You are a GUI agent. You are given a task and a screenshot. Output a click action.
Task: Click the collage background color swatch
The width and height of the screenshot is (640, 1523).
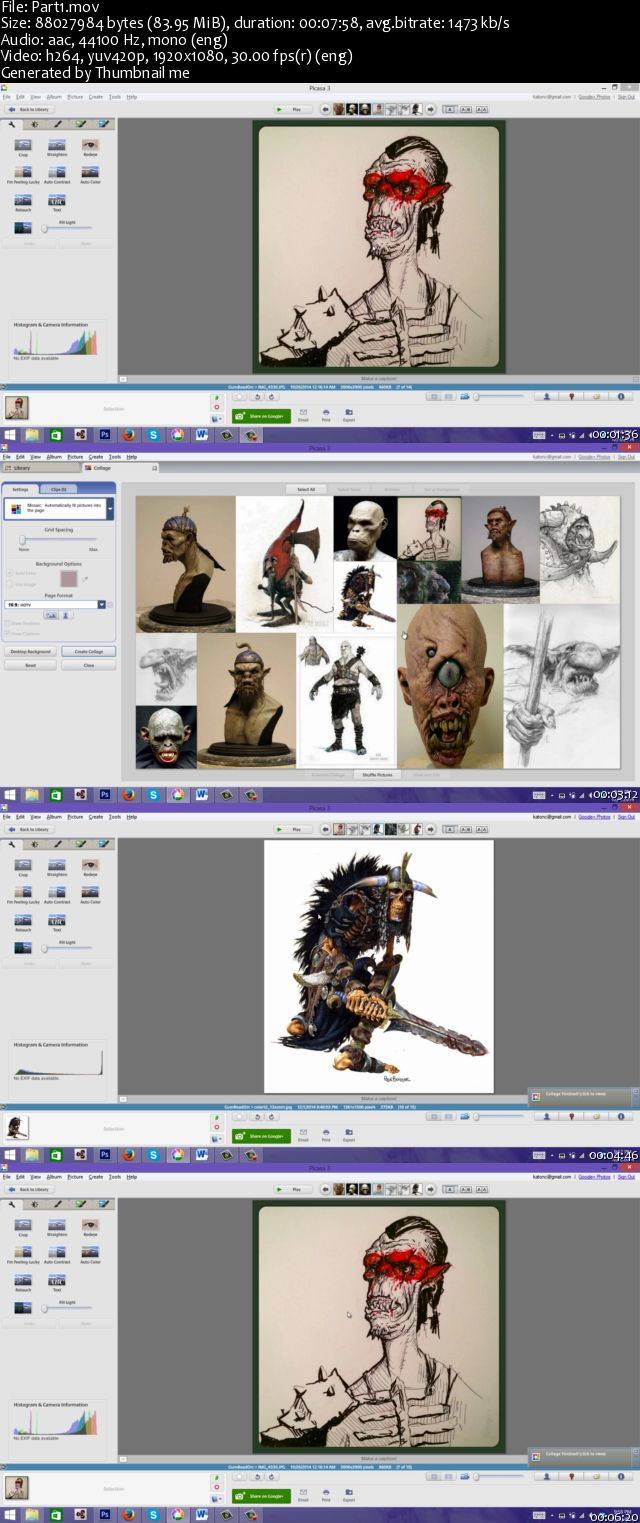coord(70,579)
